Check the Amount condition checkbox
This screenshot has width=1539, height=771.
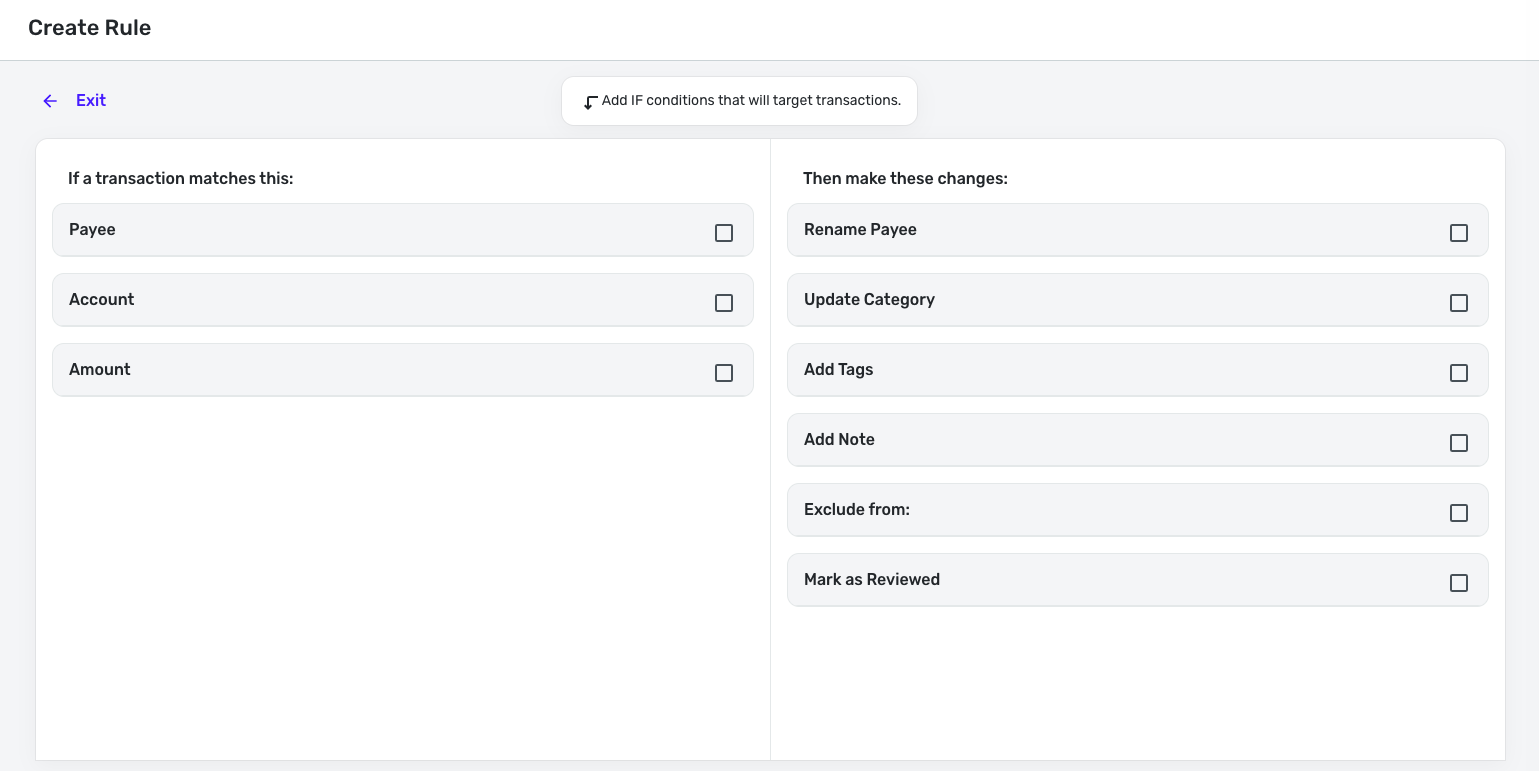[724, 373]
